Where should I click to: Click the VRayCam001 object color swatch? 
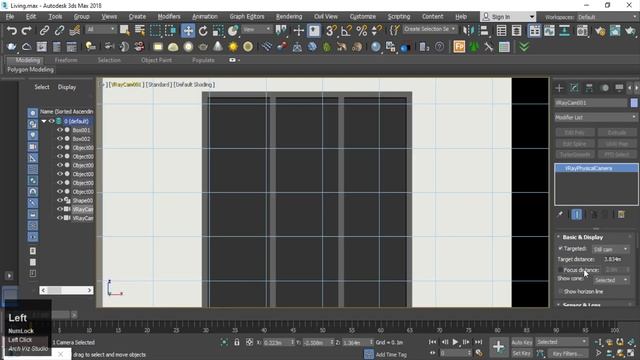click(634, 103)
